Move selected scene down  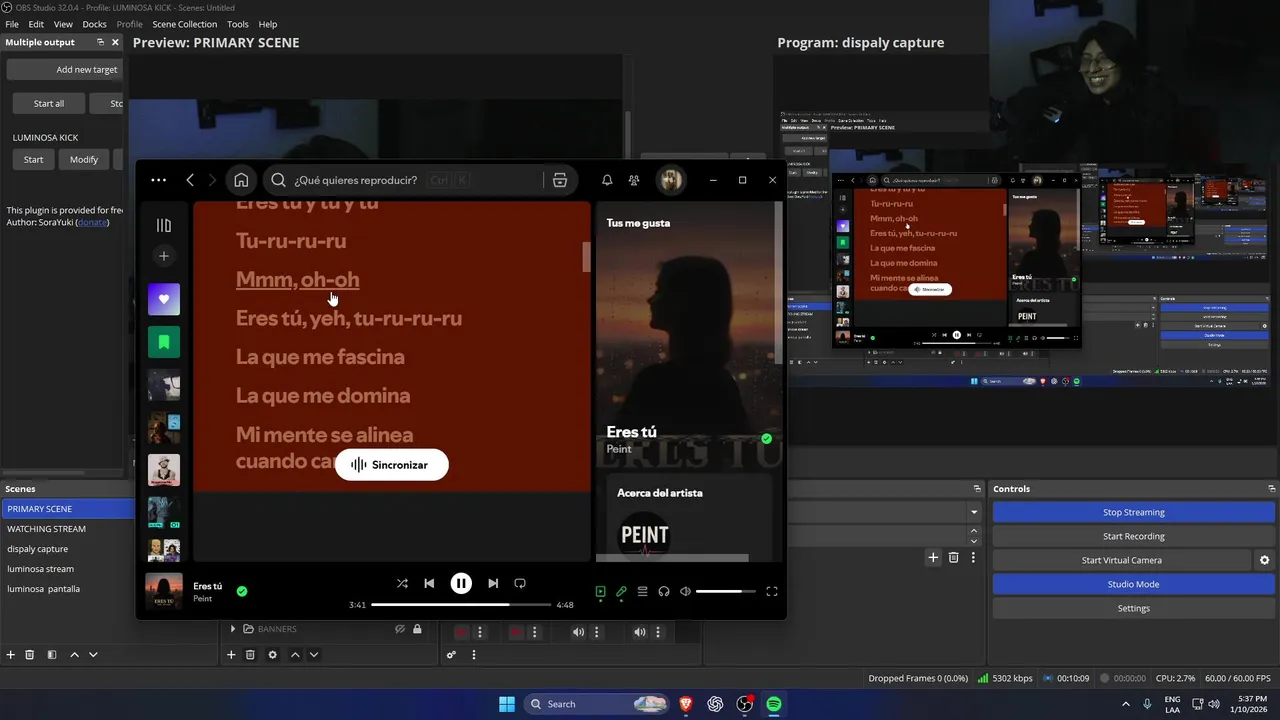93,655
